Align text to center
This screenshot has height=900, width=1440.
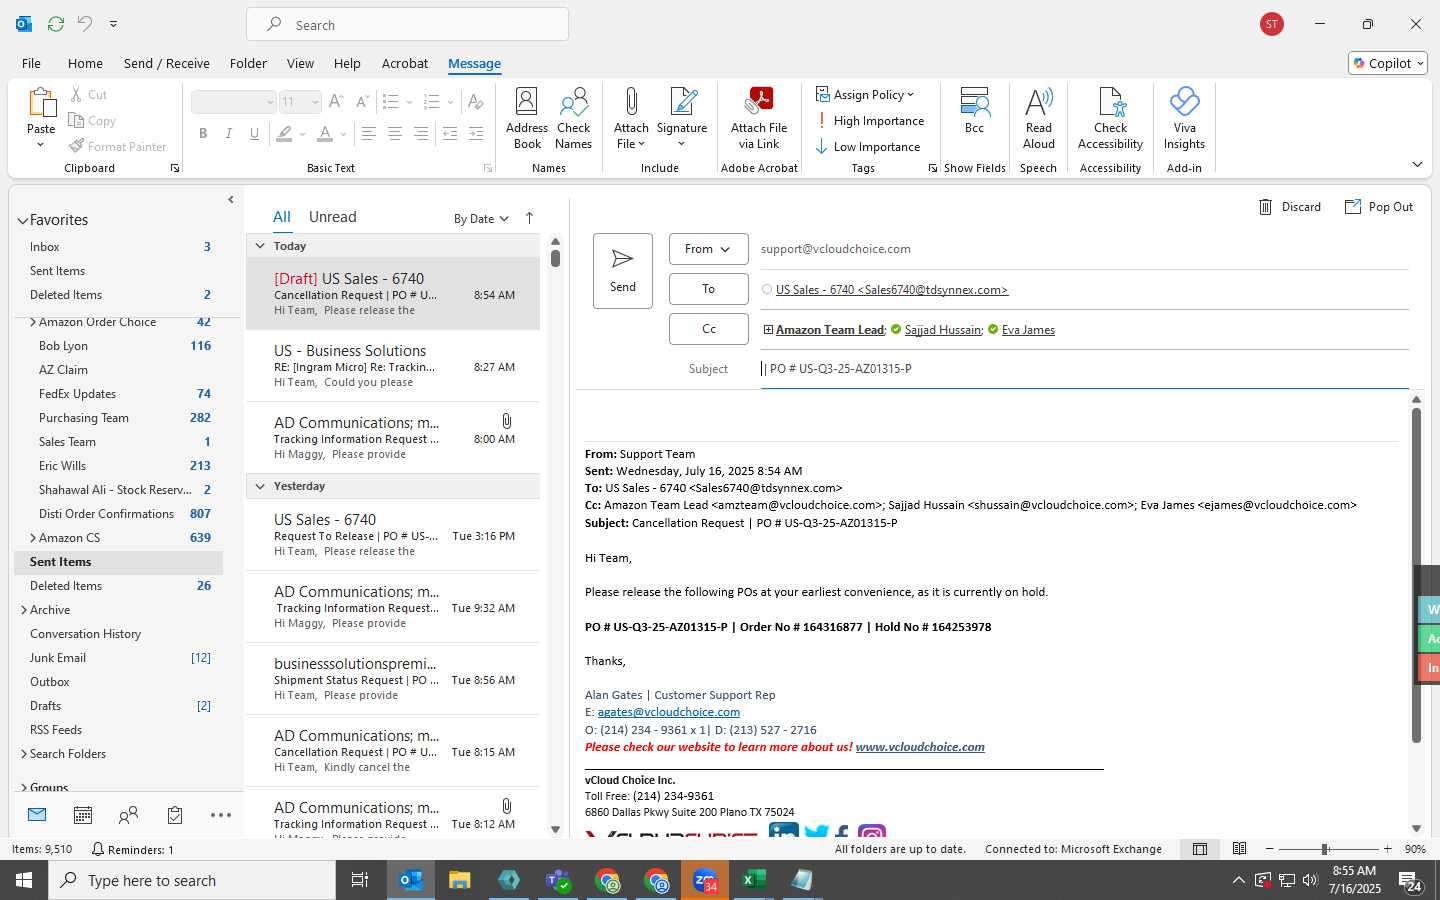(395, 133)
